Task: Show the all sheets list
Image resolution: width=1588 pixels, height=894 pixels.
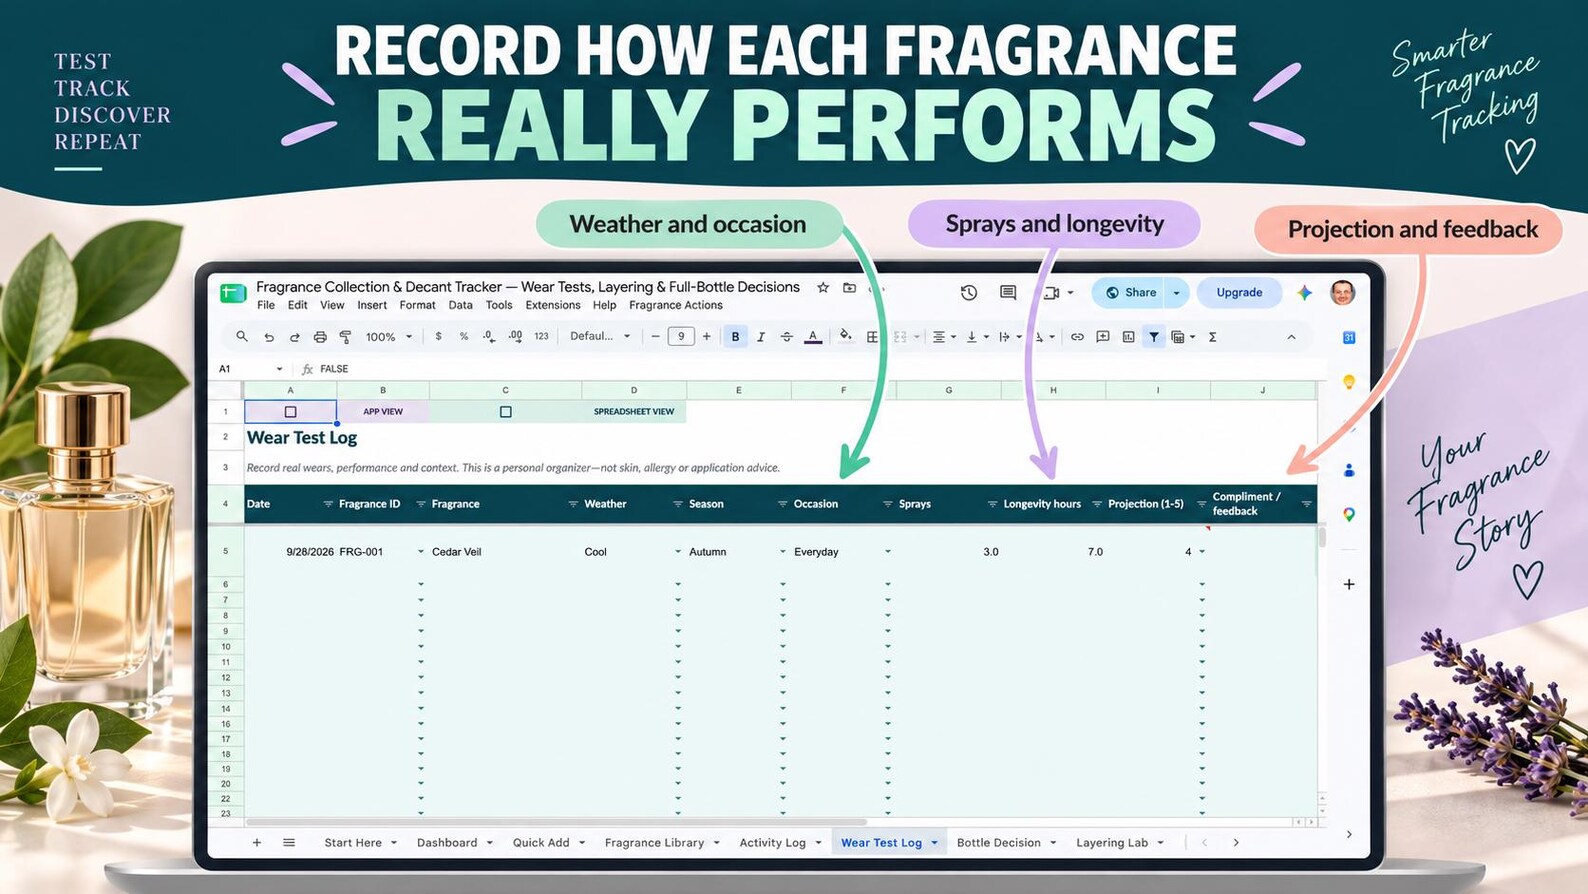Action: (x=289, y=843)
